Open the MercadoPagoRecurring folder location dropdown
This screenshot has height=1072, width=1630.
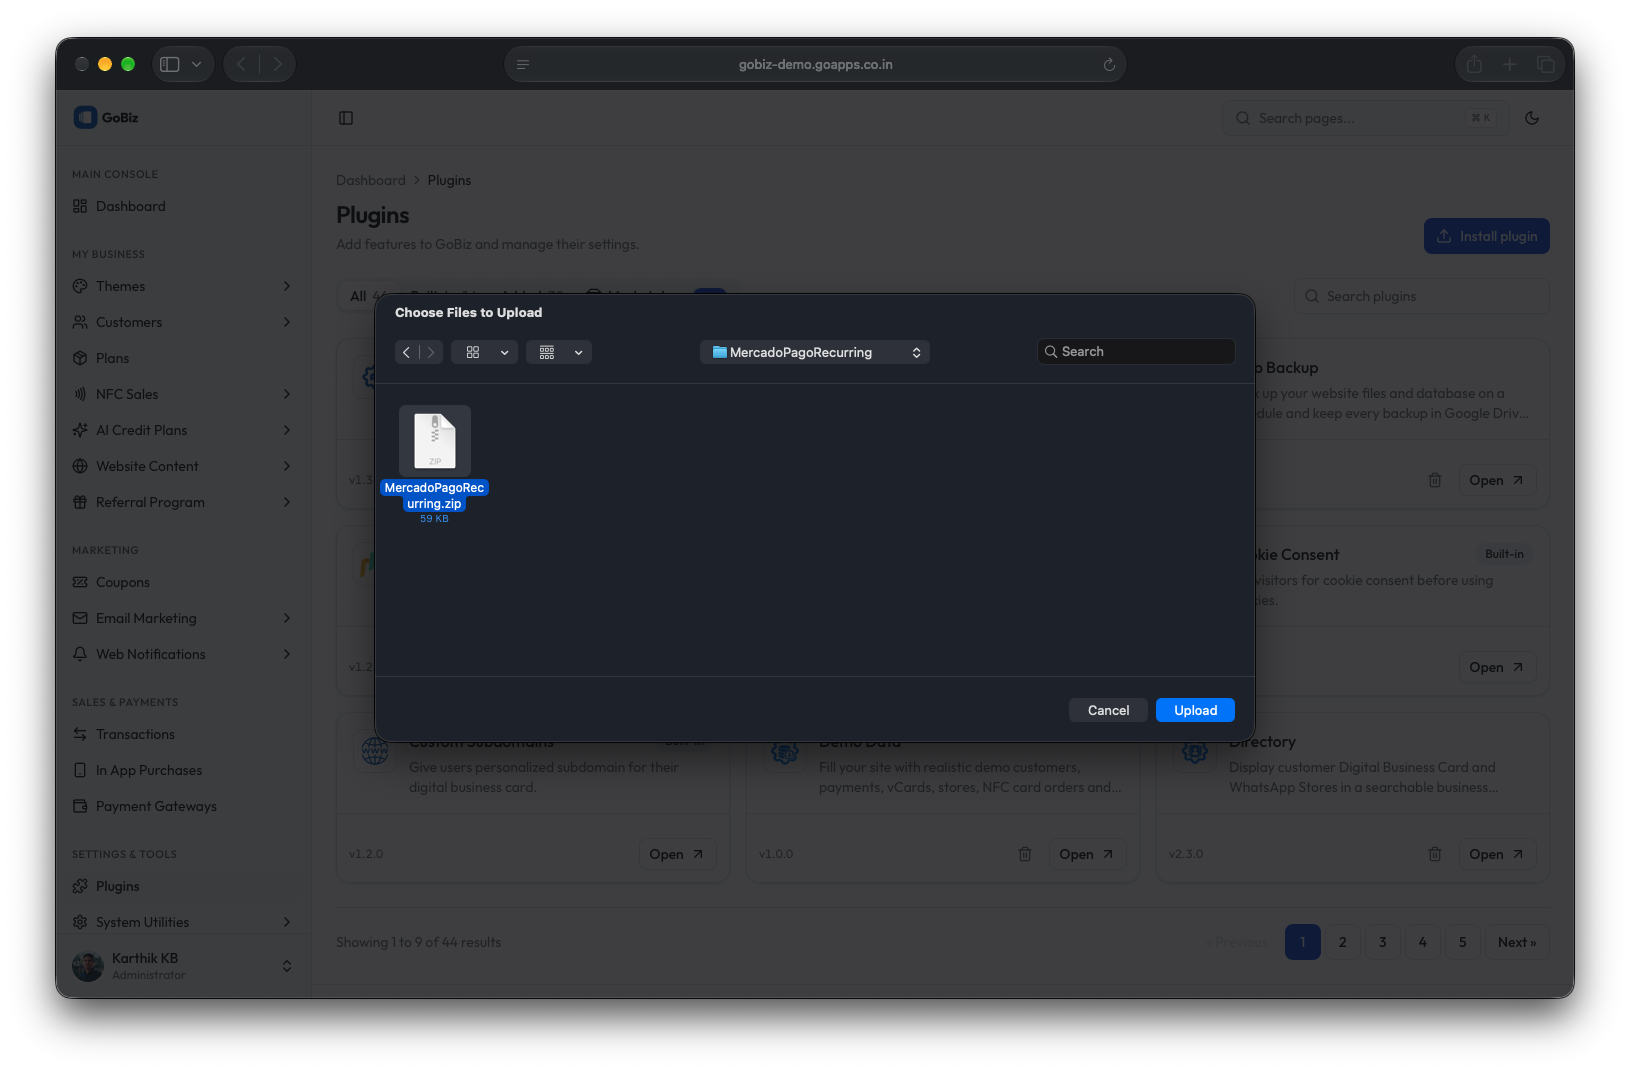click(x=815, y=352)
